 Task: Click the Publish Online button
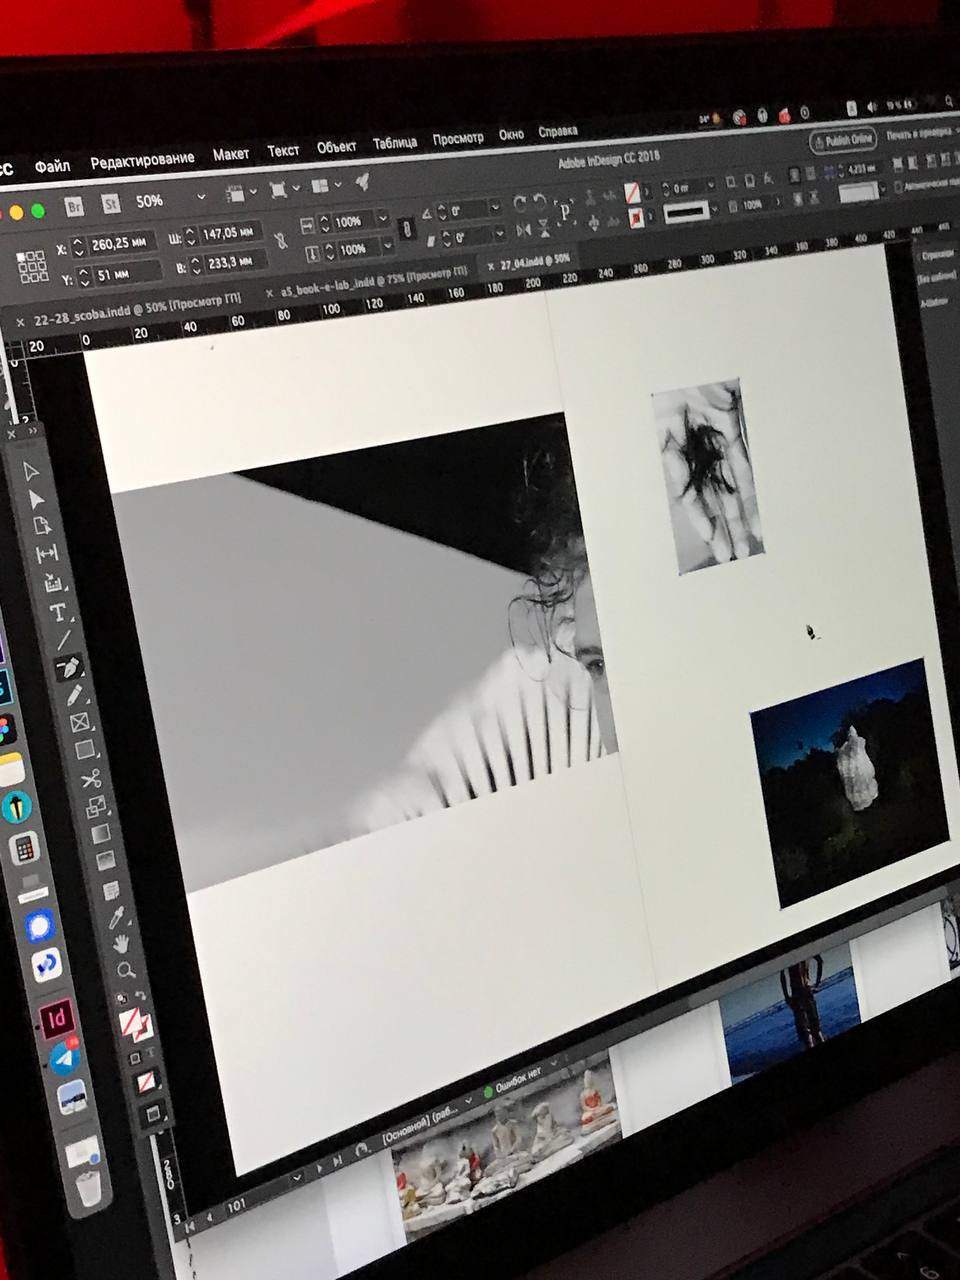pos(842,140)
